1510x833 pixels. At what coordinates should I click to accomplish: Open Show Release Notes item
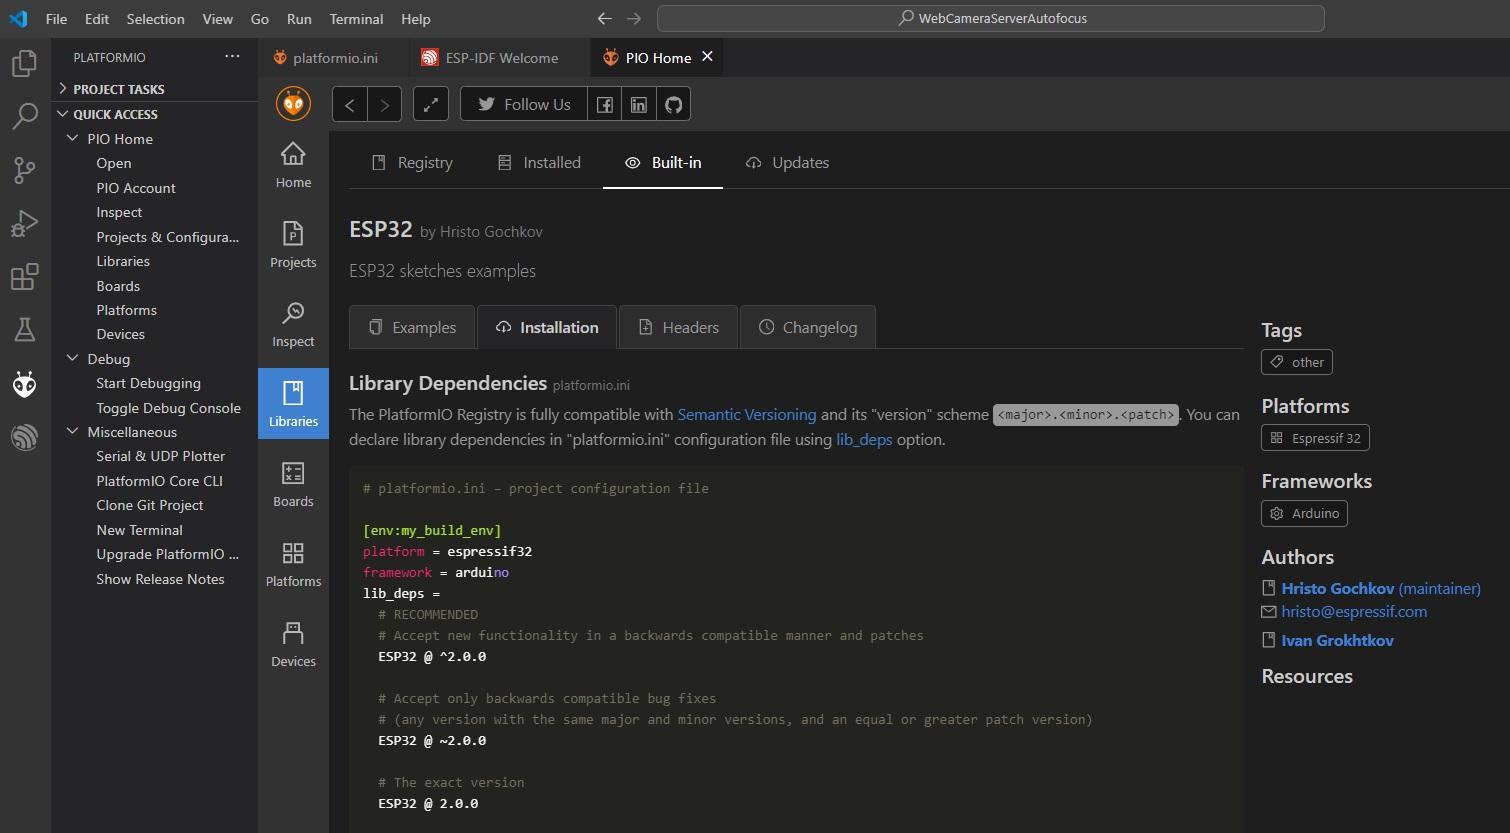(x=160, y=579)
